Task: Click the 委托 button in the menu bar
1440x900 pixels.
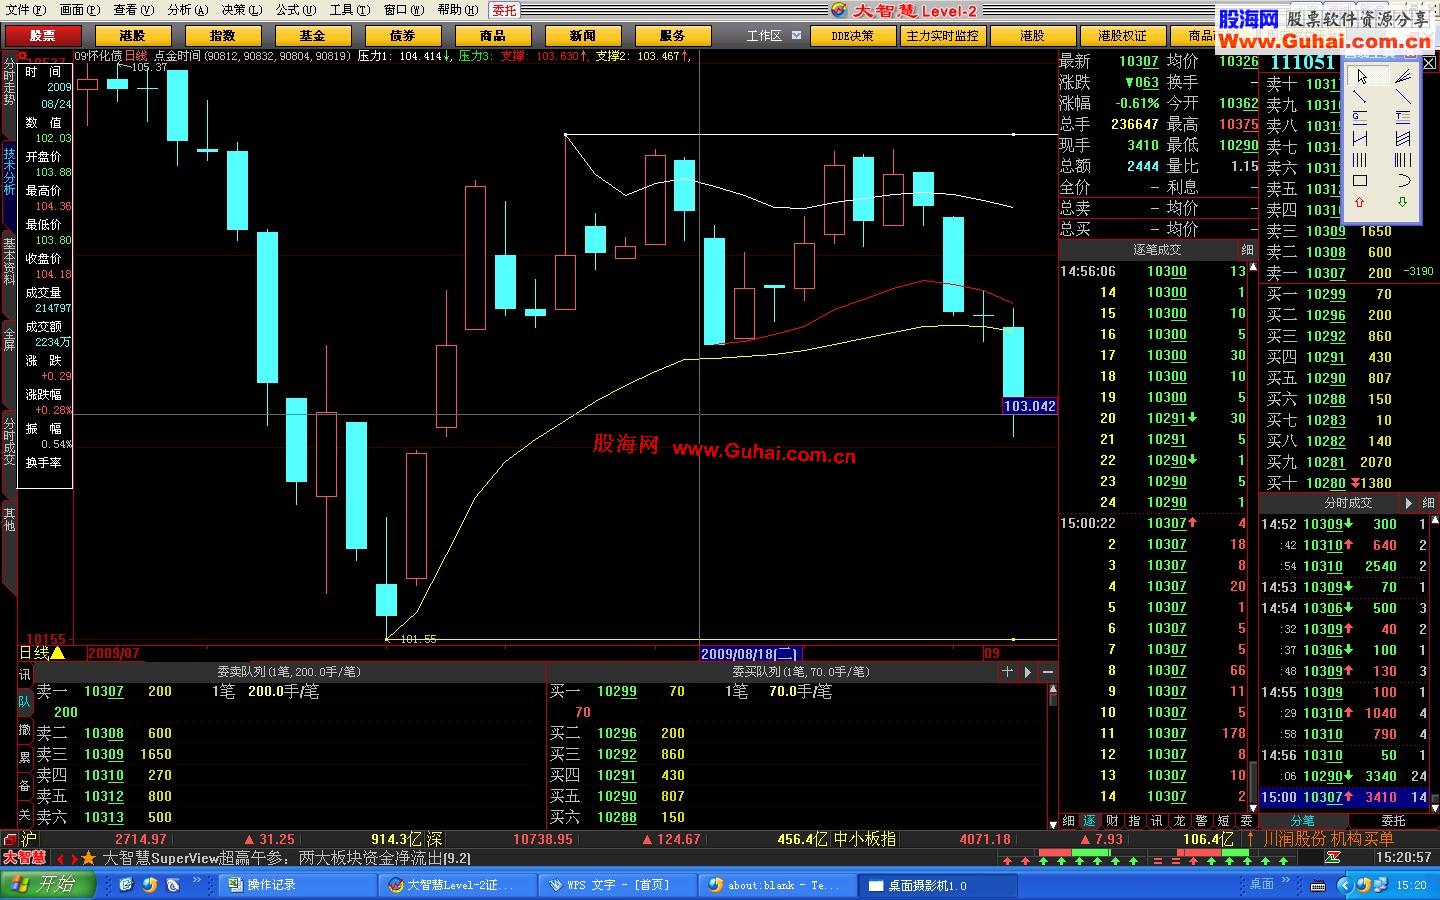Action: click(x=504, y=10)
